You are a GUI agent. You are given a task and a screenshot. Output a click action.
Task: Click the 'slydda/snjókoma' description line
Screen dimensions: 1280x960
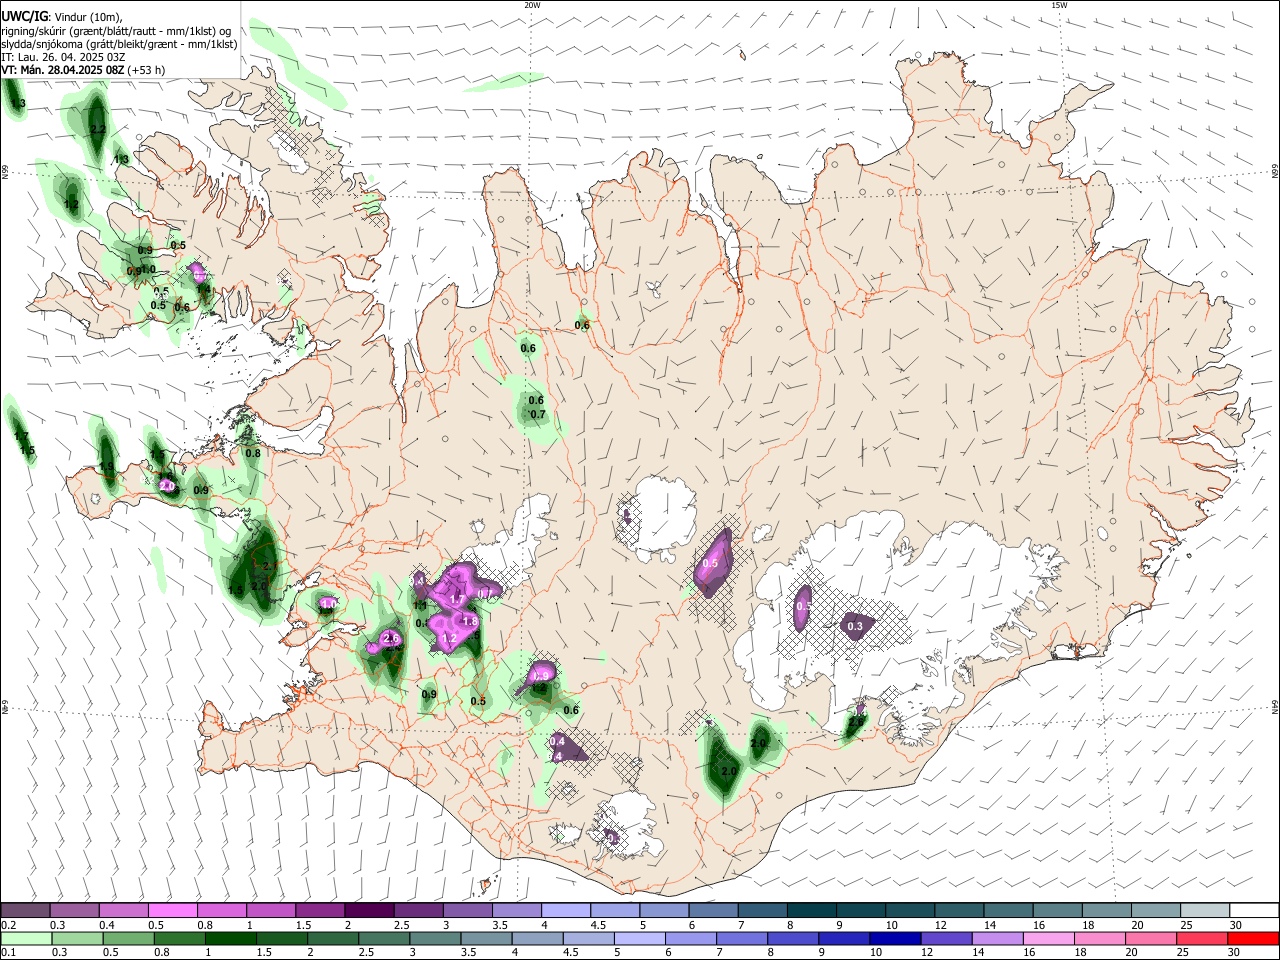point(120,44)
